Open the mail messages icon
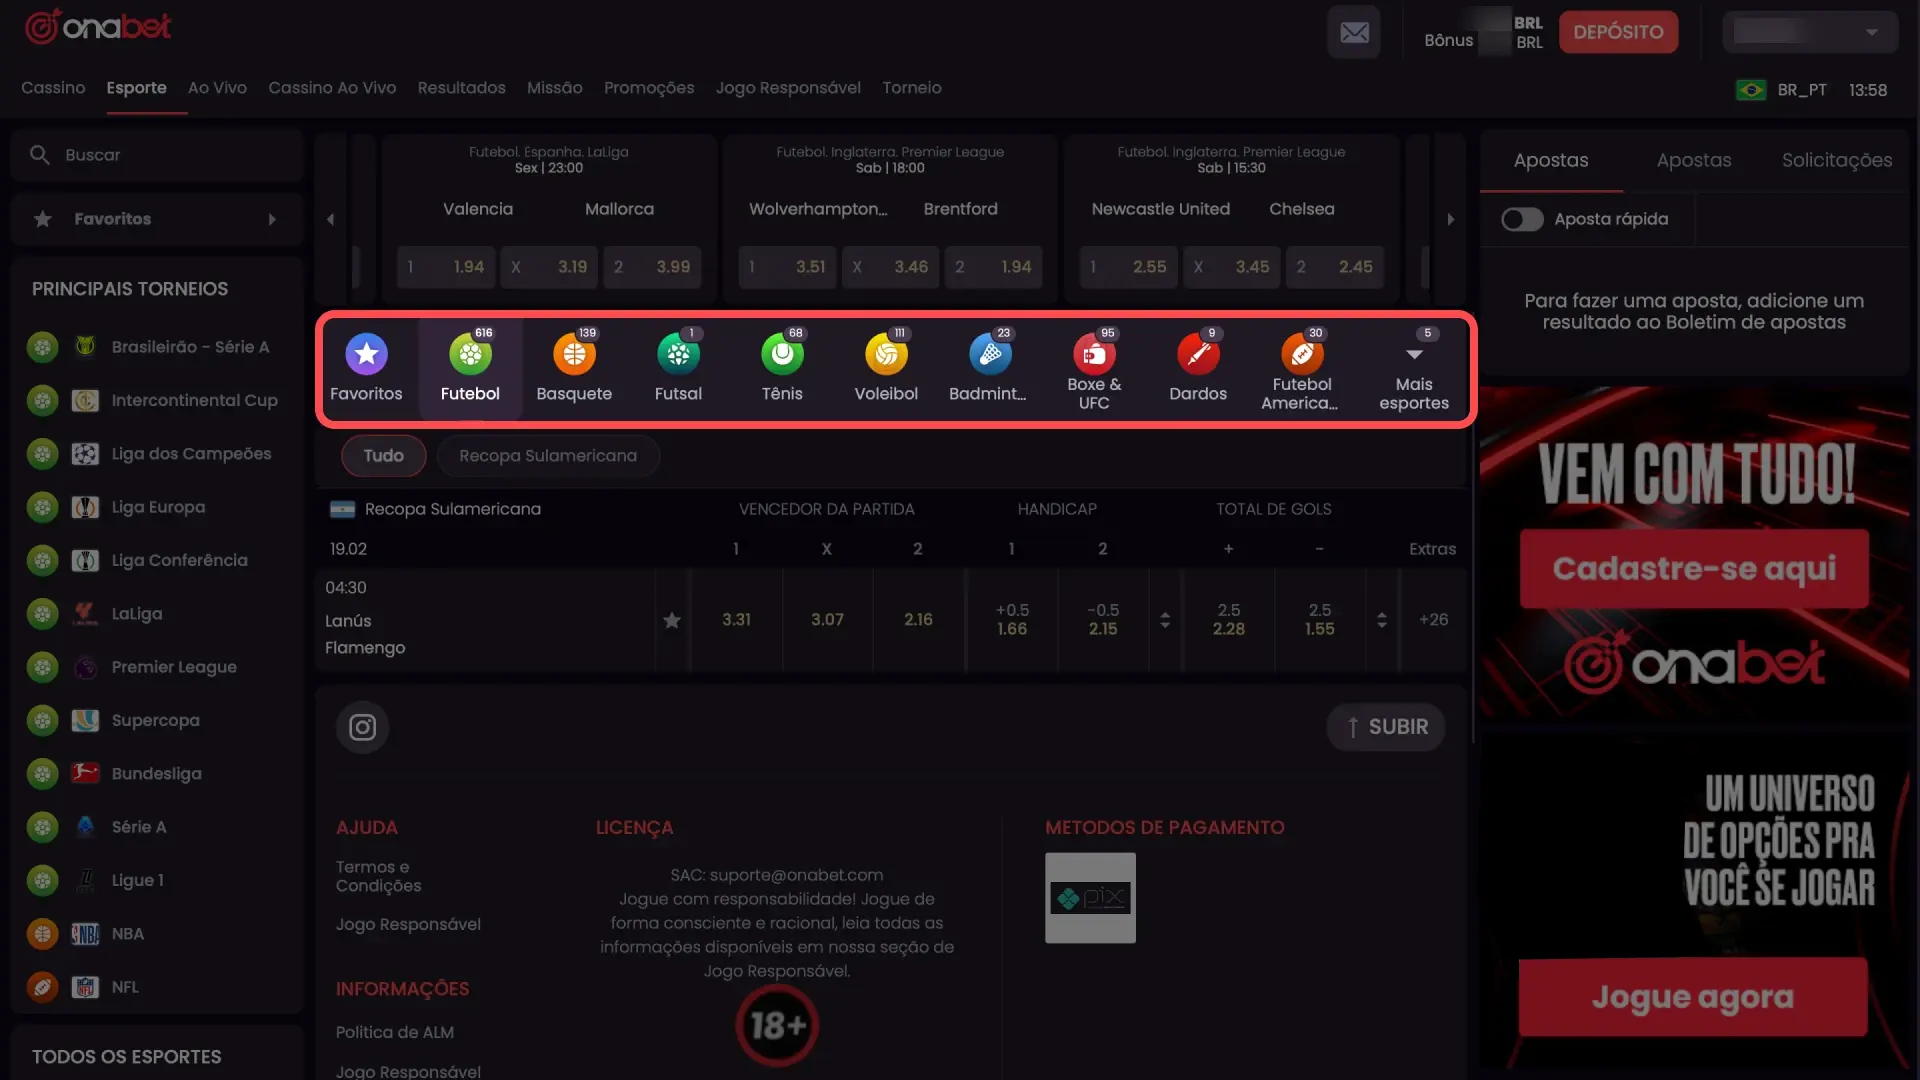1920x1080 pixels. pyautogui.click(x=1354, y=32)
